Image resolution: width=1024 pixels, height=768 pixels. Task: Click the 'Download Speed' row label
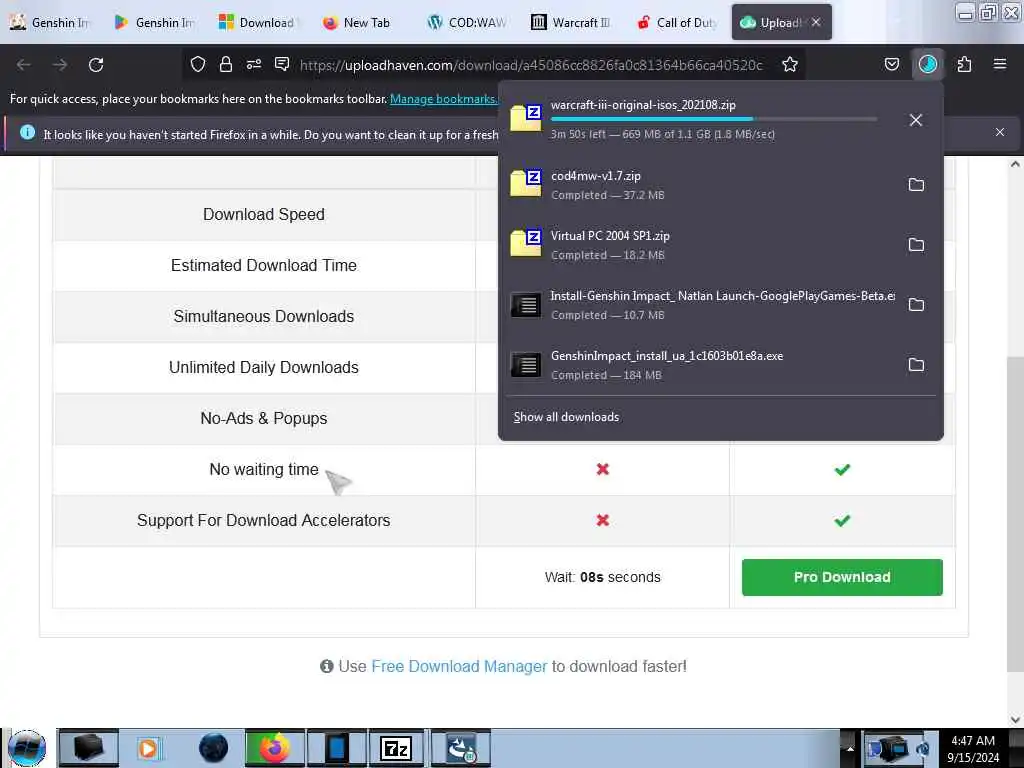pyautogui.click(x=264, y=214)
